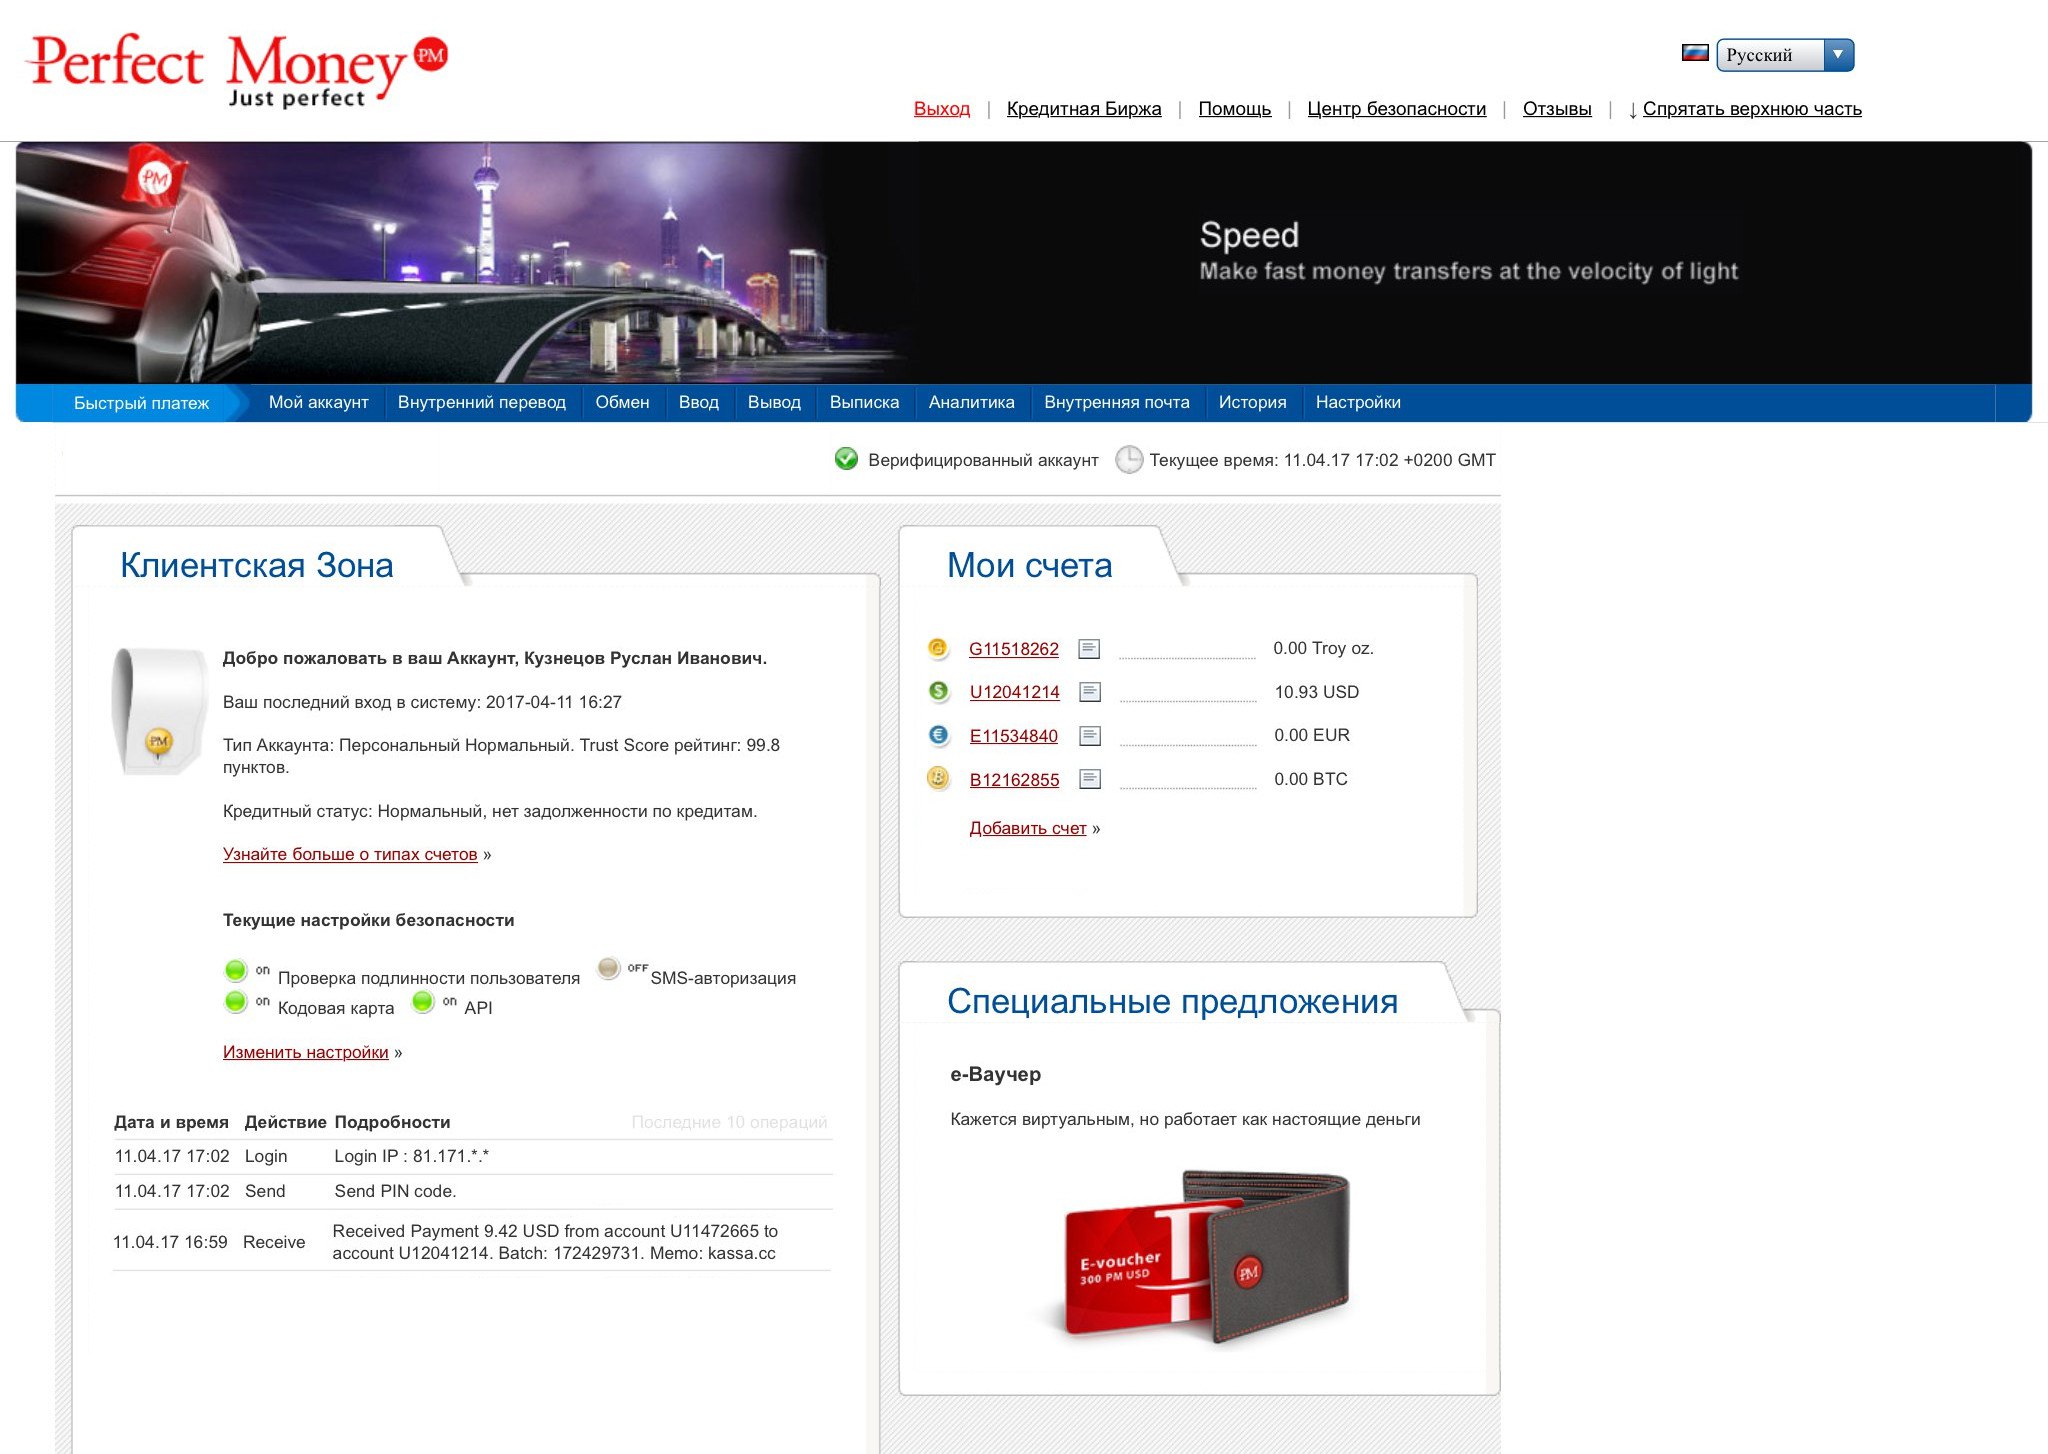Open statement icon next to B12162855

click(x=1090, y=779)
